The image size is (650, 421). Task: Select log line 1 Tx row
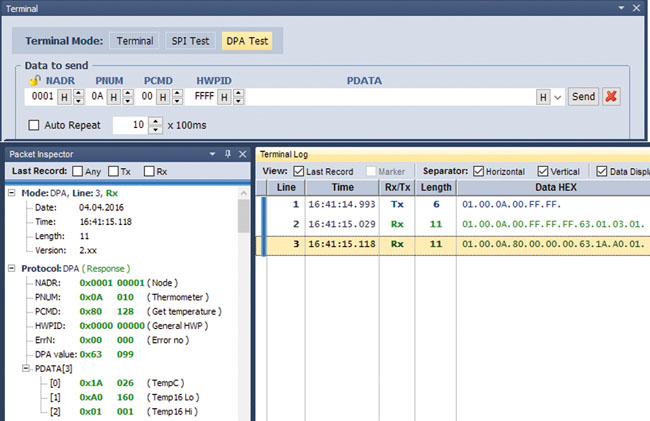pos(454,204)
